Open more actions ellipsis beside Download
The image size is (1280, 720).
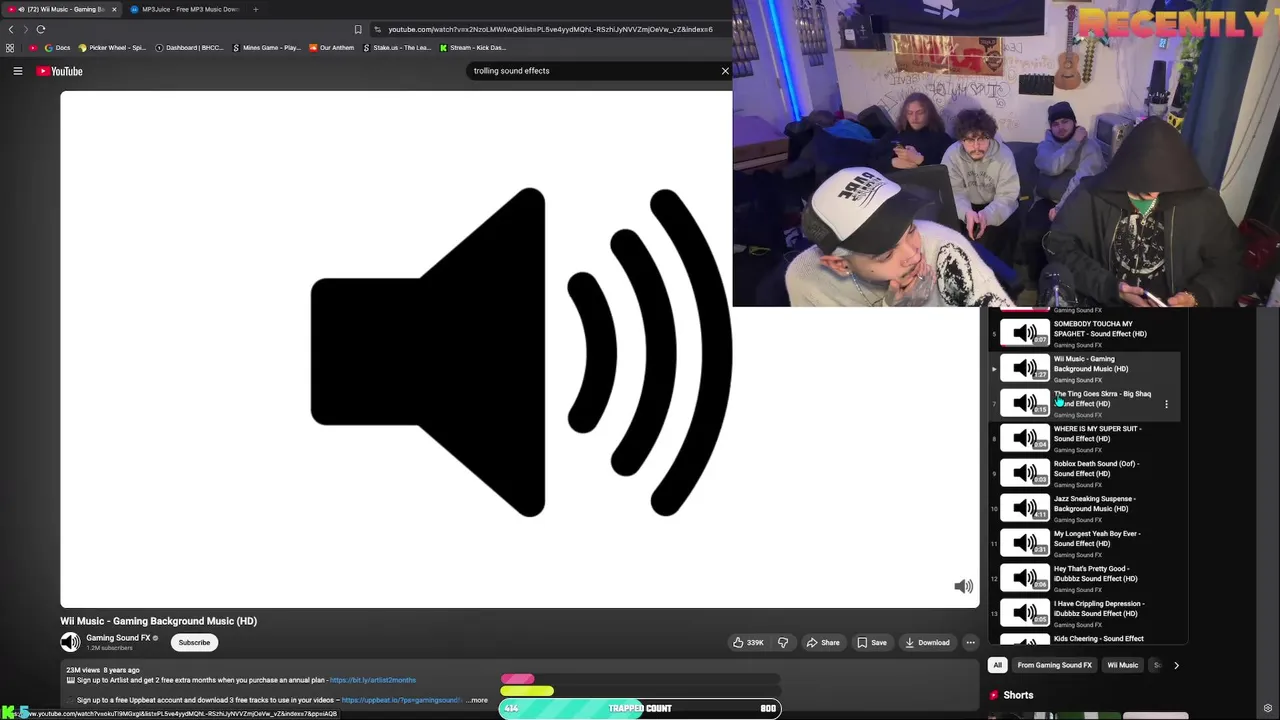[x=970, y=643]
